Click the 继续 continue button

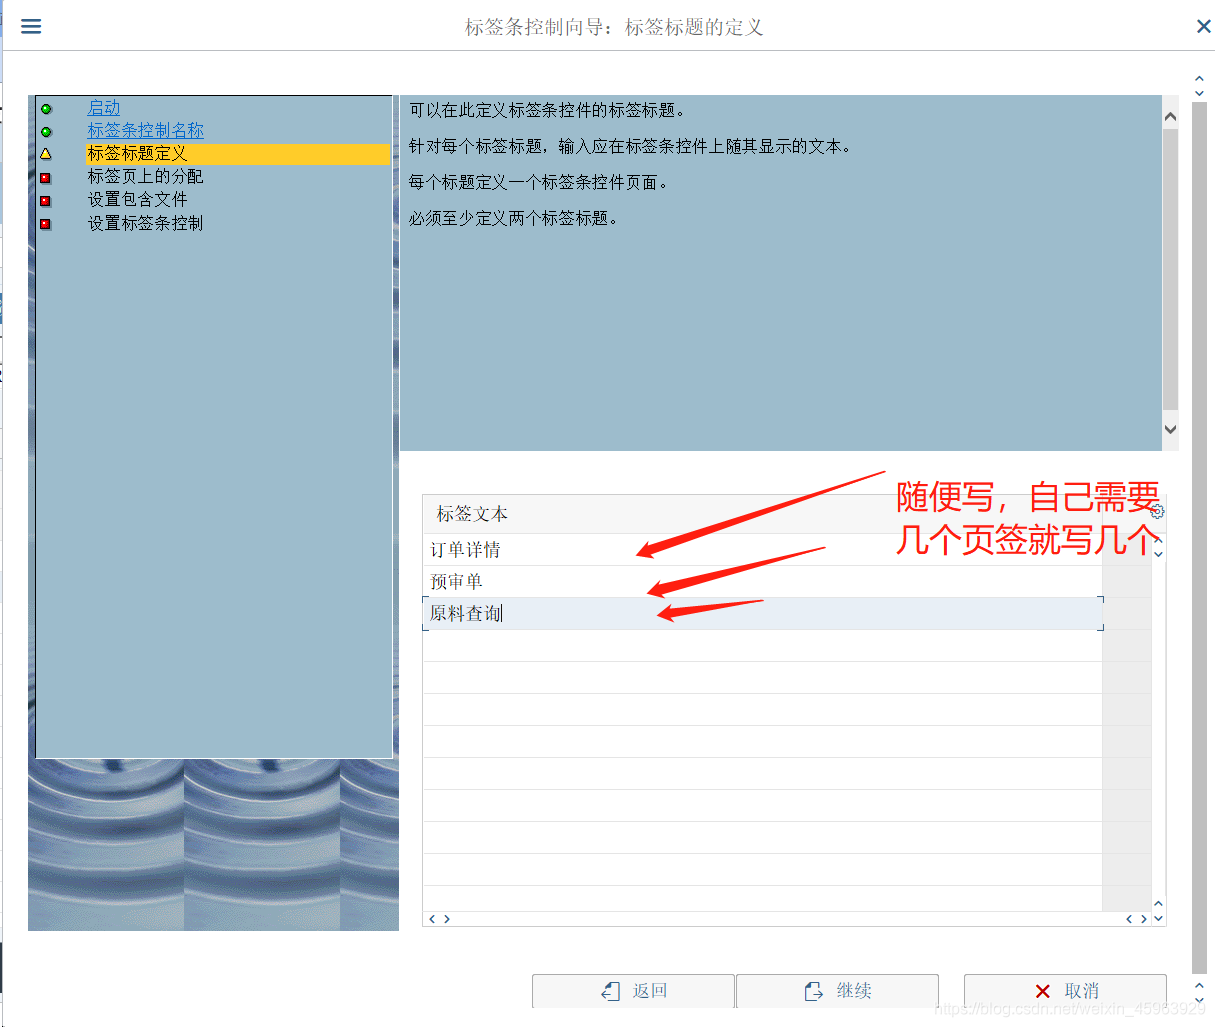point(837,991)
